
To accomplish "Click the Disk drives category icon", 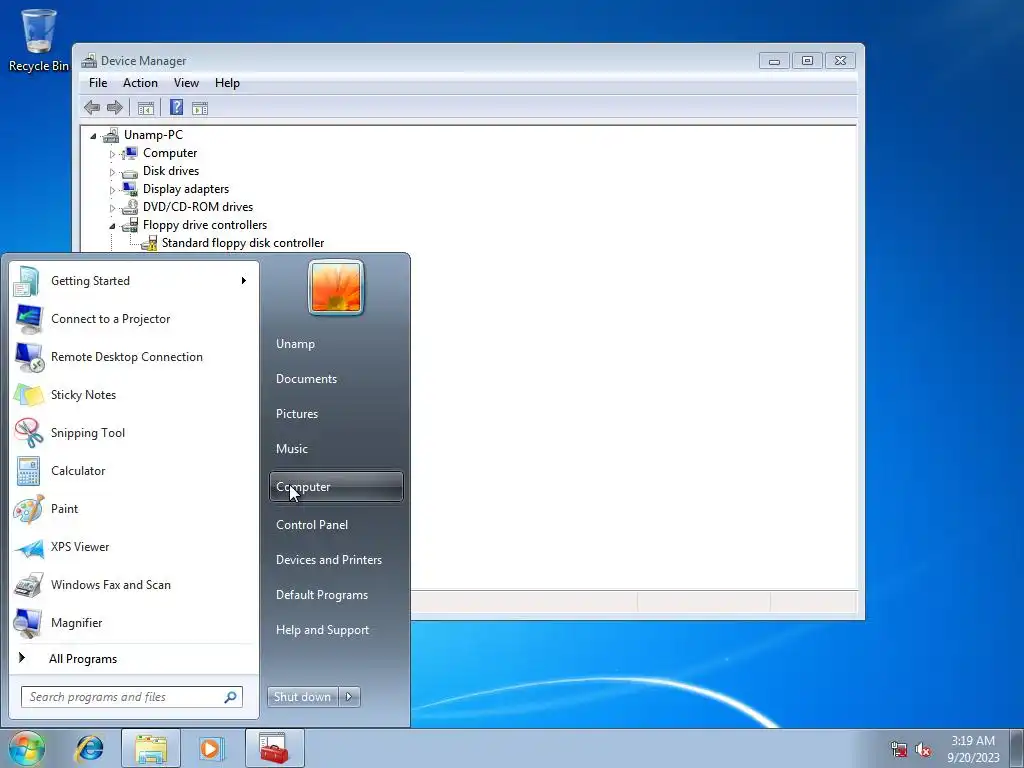I will (130, 172).
